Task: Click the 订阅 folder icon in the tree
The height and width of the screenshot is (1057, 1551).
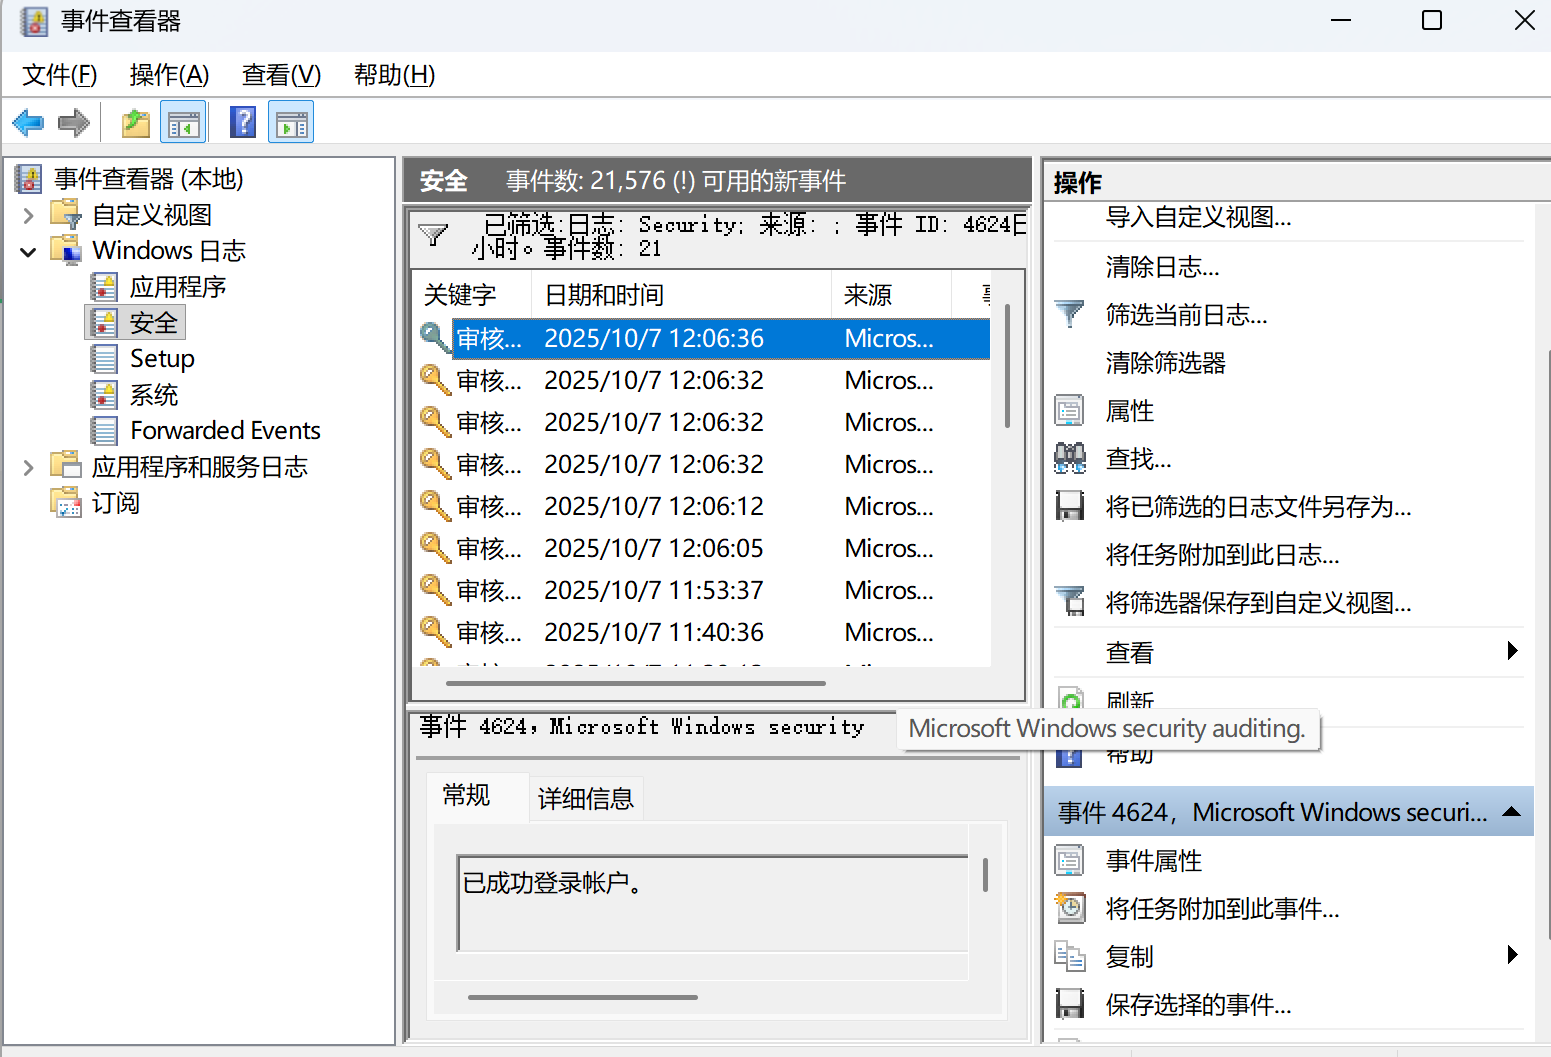Action: click(66, 502)
